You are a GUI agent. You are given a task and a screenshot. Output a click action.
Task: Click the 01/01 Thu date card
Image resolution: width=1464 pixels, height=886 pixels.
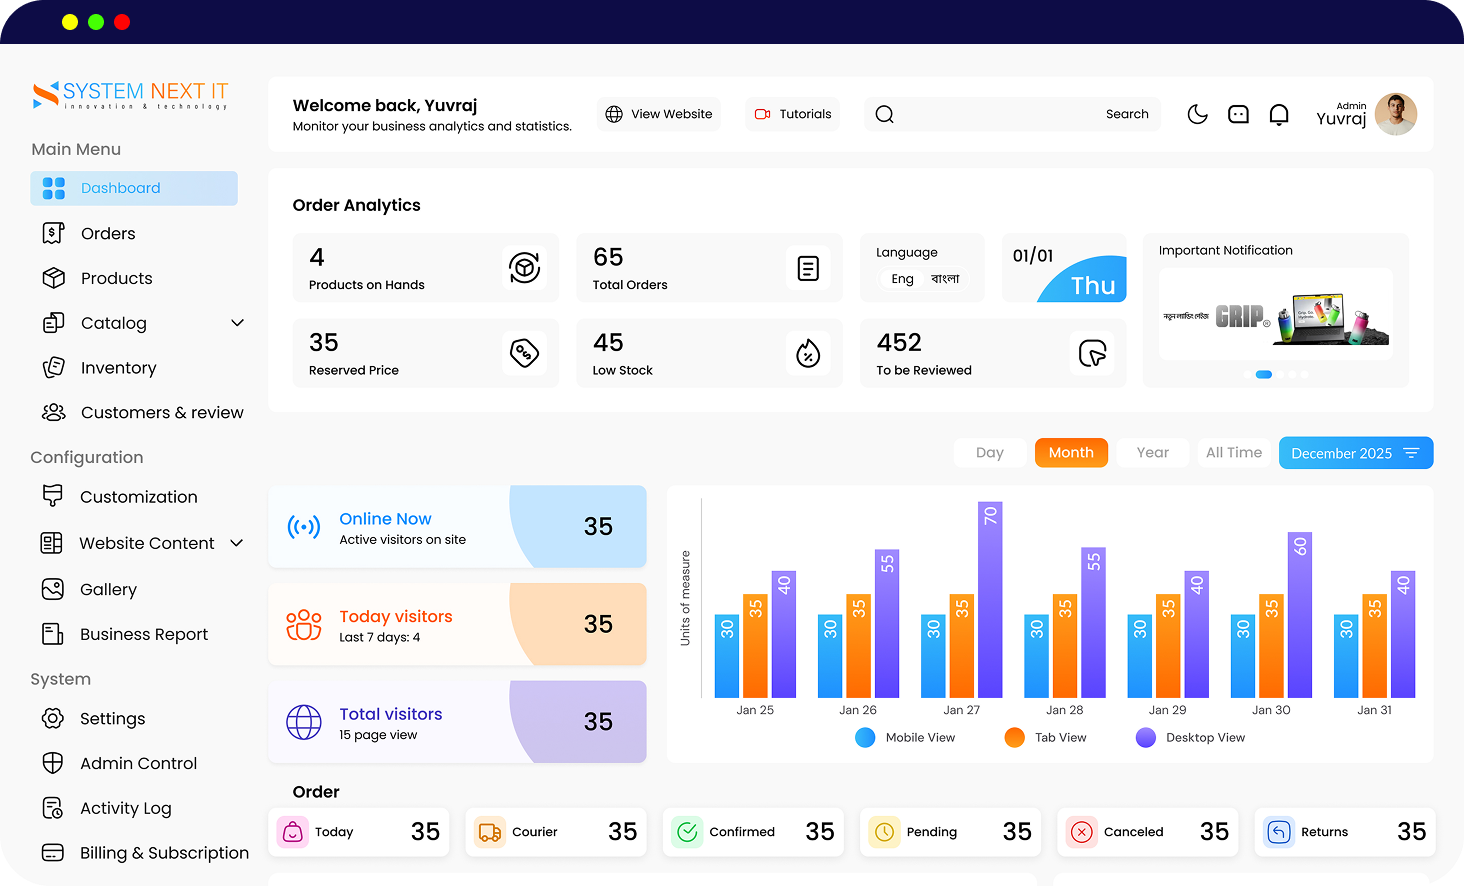click(1064, 268)
